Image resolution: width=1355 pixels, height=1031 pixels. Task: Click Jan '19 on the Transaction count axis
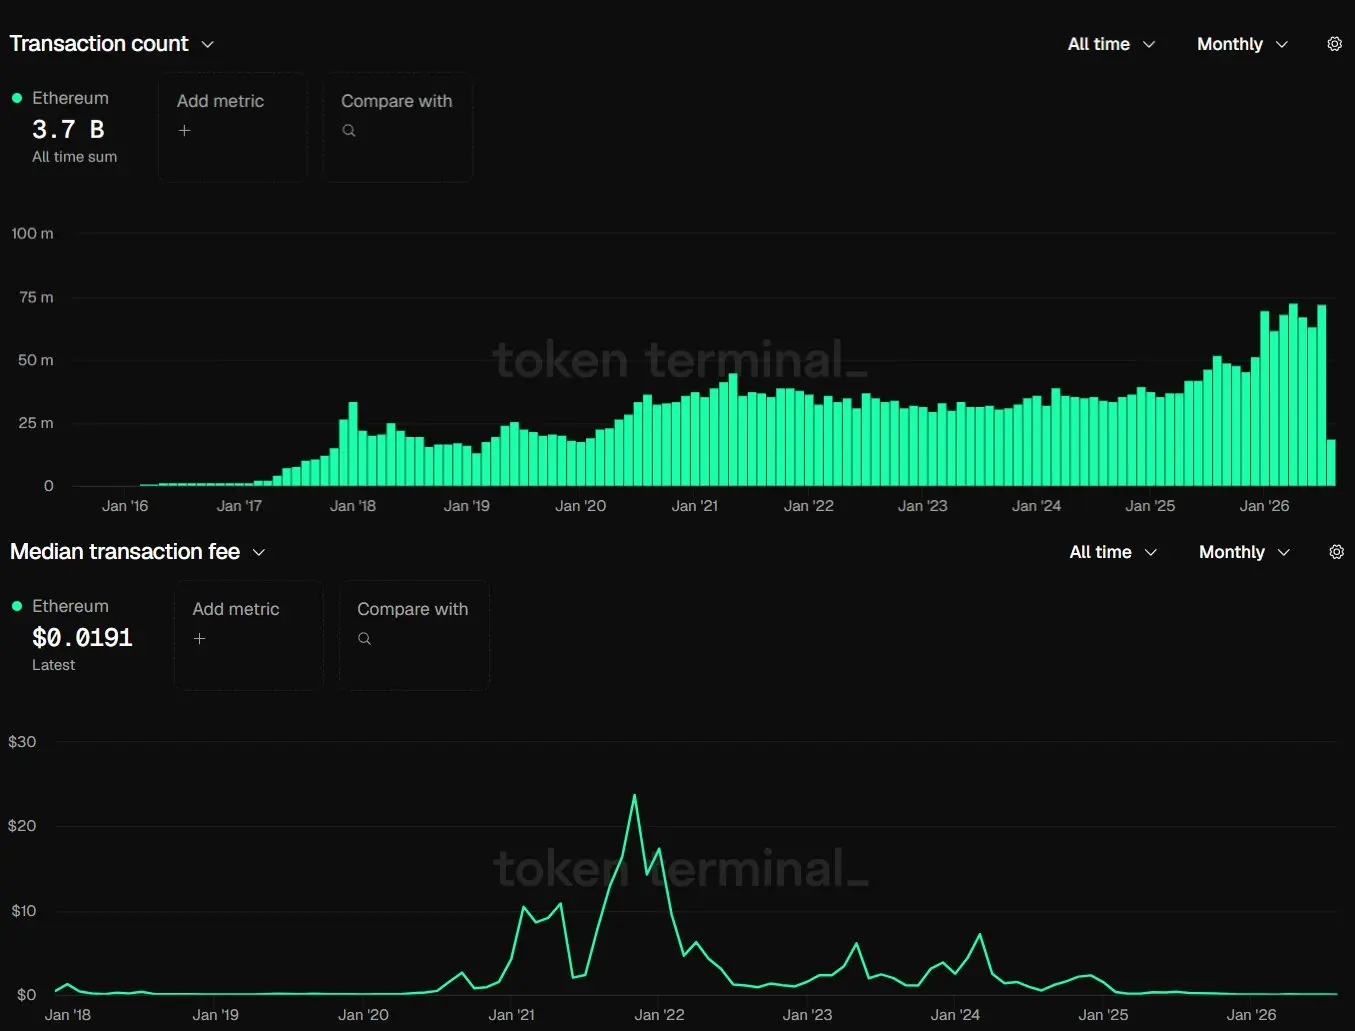pos(467,506)
